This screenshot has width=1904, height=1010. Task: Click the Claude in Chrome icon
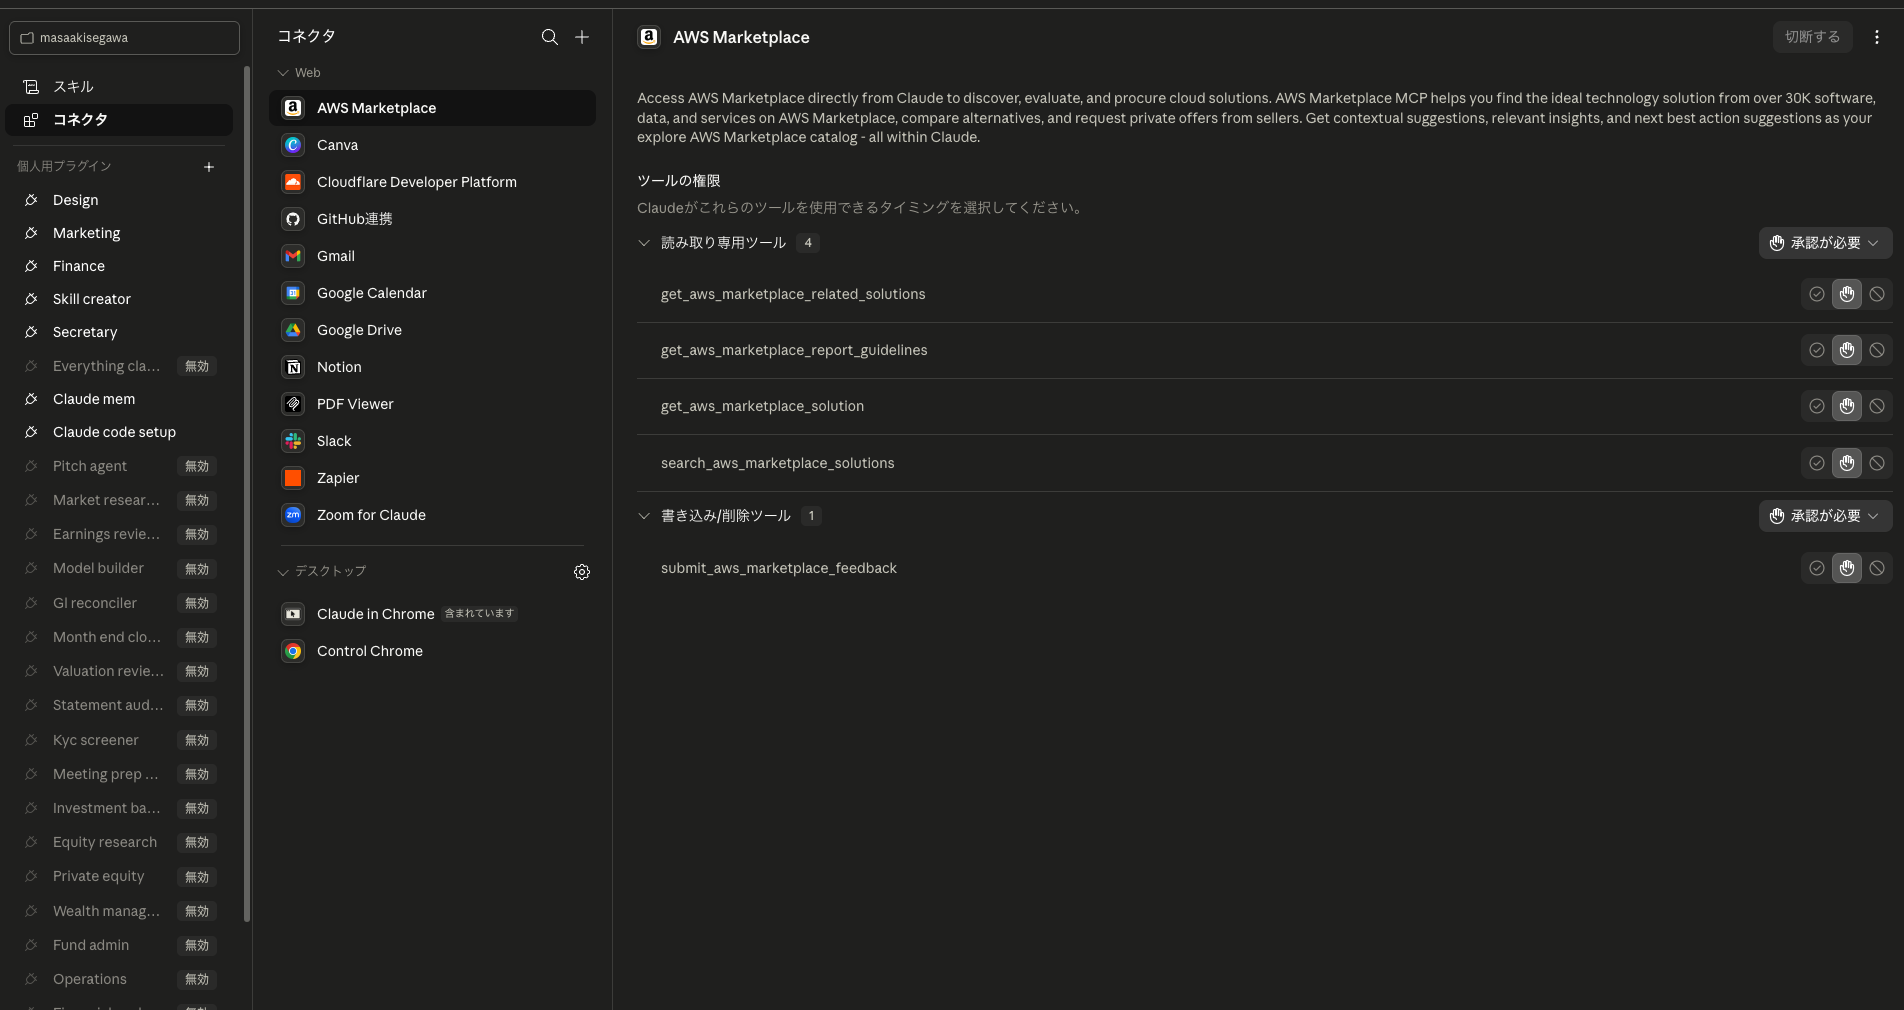tap(293, 614)
